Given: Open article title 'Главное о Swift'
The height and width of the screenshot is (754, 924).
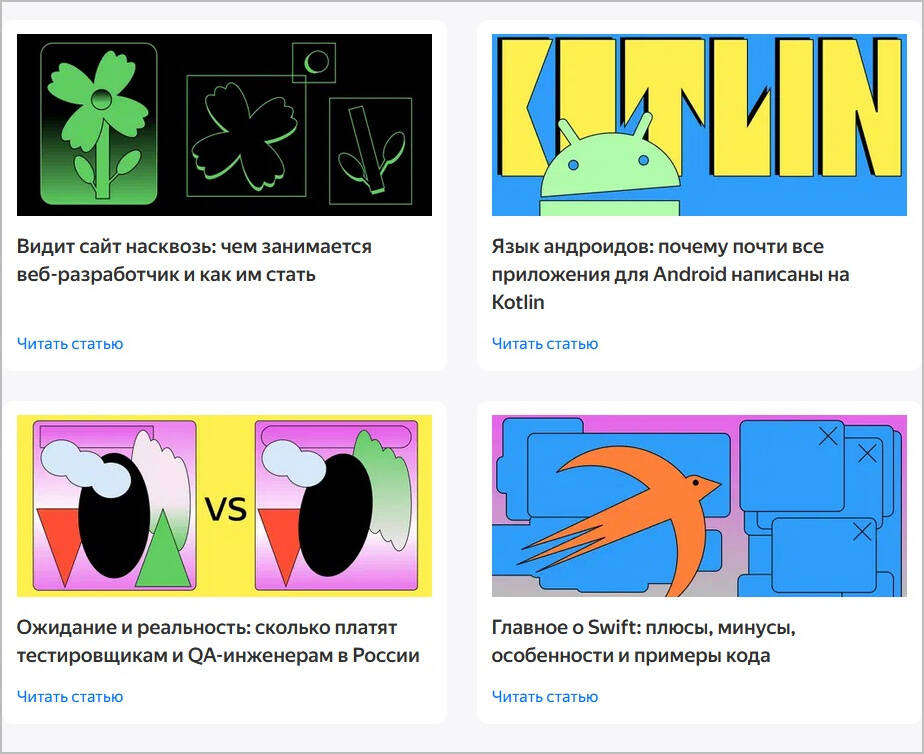Looking at the screenshot, I should tap(644, 641).
